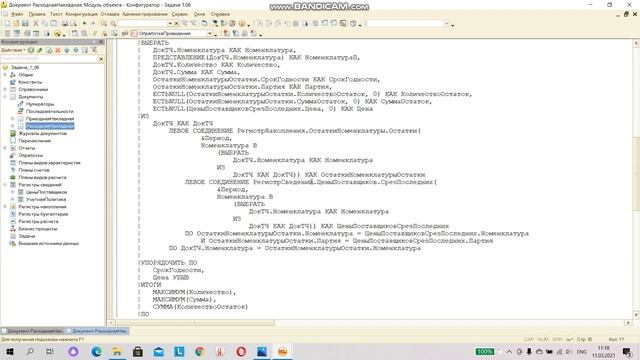Select the Перечисления tree item
640x360 pixels.
tap(35, 141)
